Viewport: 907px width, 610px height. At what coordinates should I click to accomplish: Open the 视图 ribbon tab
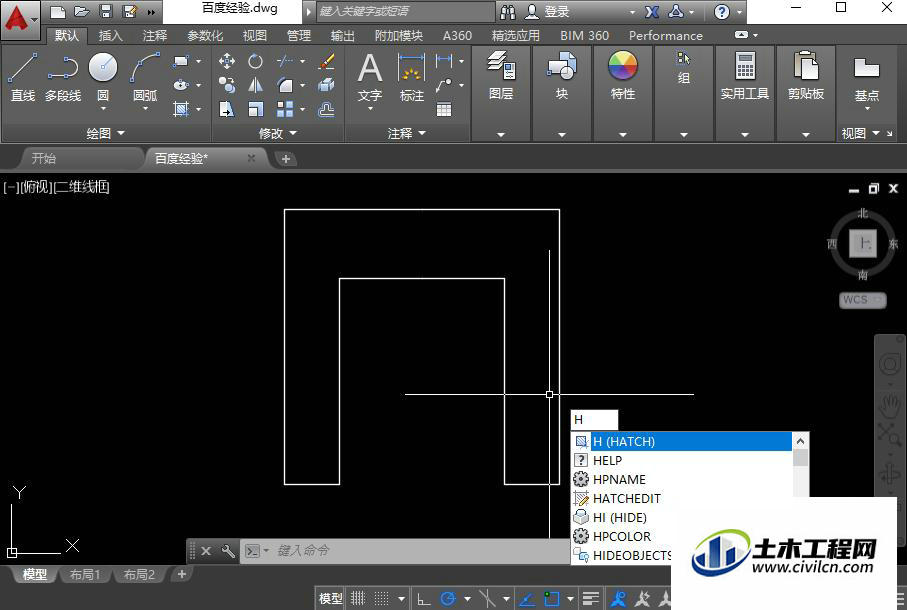pos(255,36)
